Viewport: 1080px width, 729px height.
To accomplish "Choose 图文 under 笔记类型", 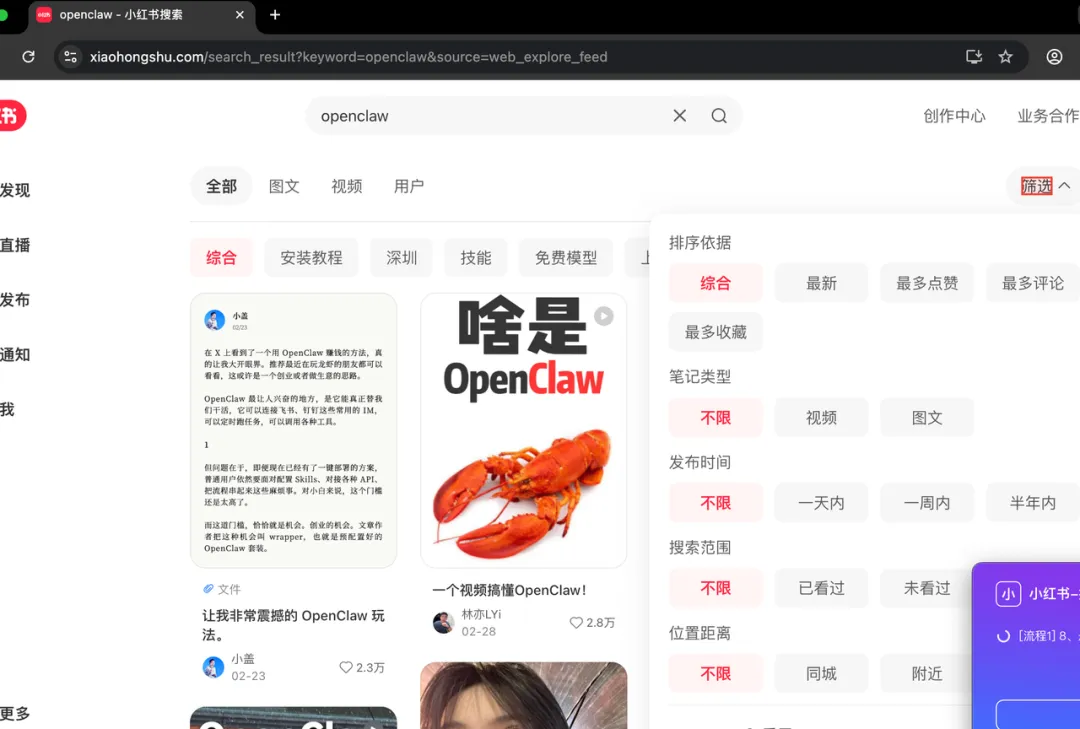I will click(927, 418).
